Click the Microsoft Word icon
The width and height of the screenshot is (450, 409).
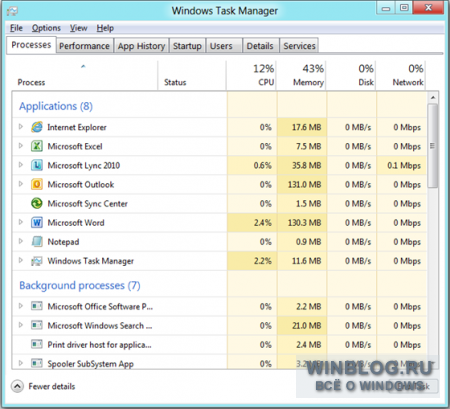tap(37, 222)
